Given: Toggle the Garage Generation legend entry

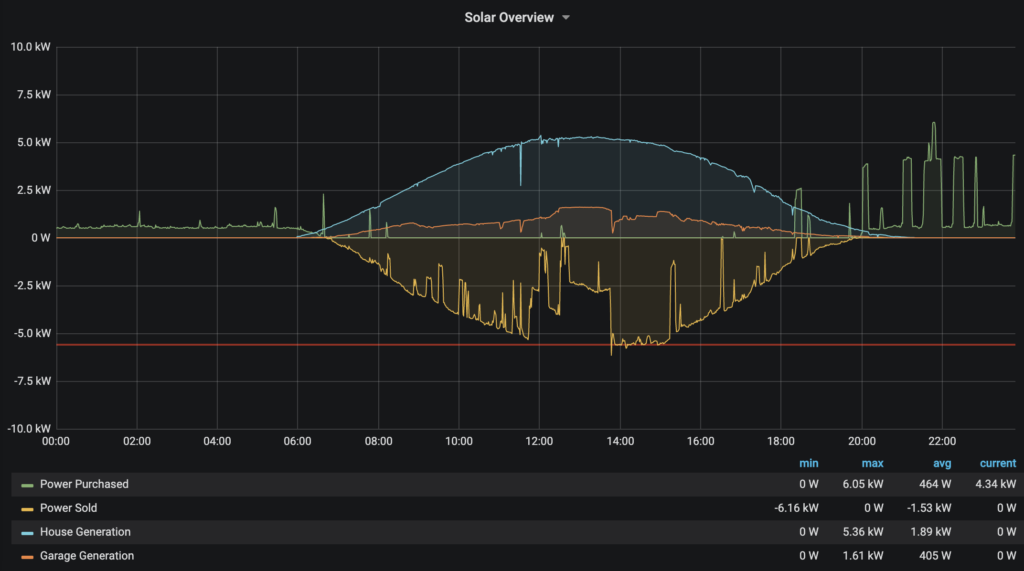Looking at the screenshot, I should coord(86,556).
